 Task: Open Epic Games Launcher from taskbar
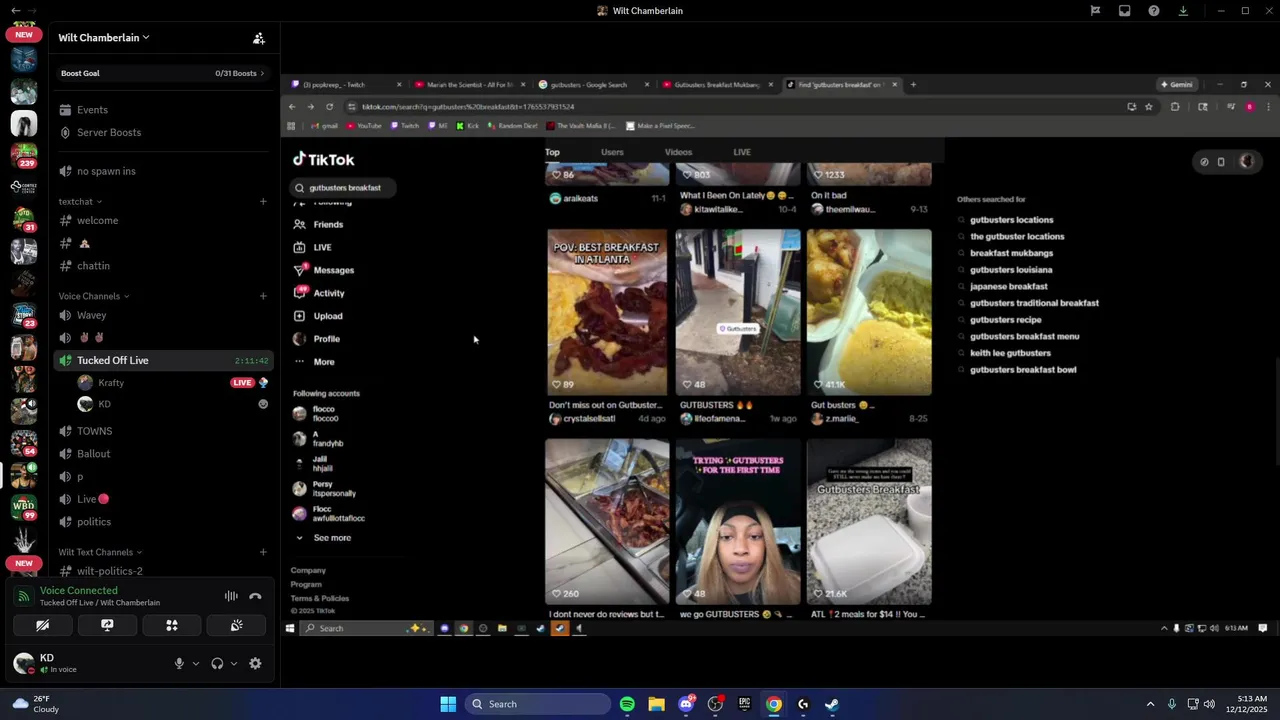tap(744, 704)
